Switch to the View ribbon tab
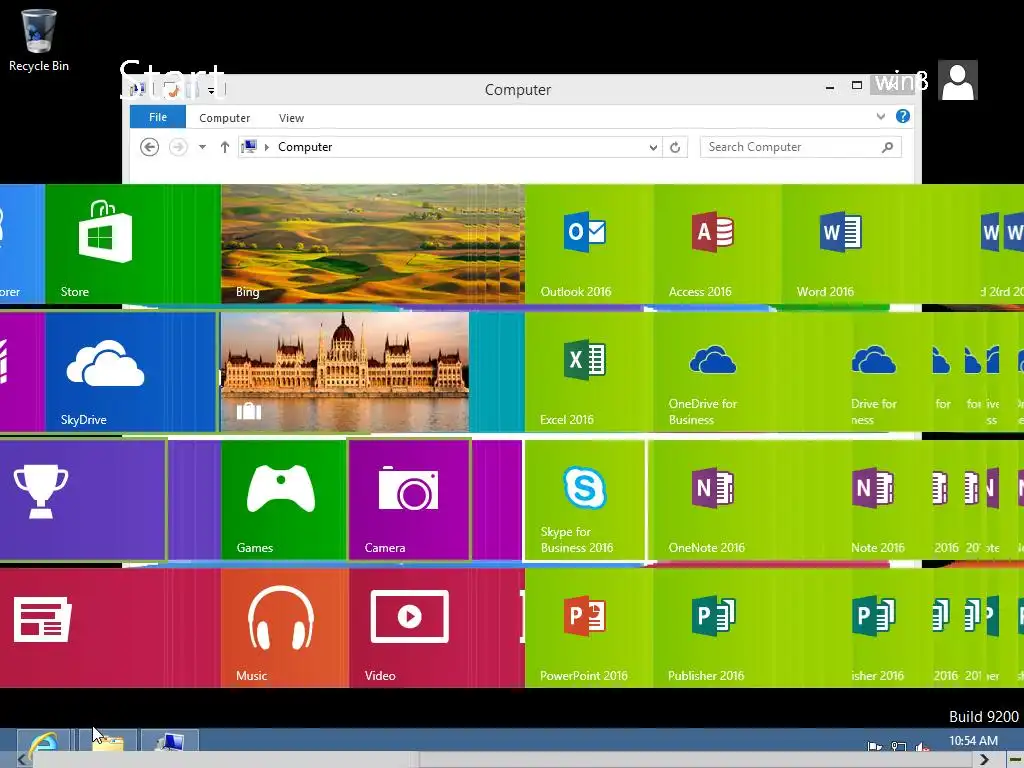Viewport: 1024px width, 768px height. [291, 118]
